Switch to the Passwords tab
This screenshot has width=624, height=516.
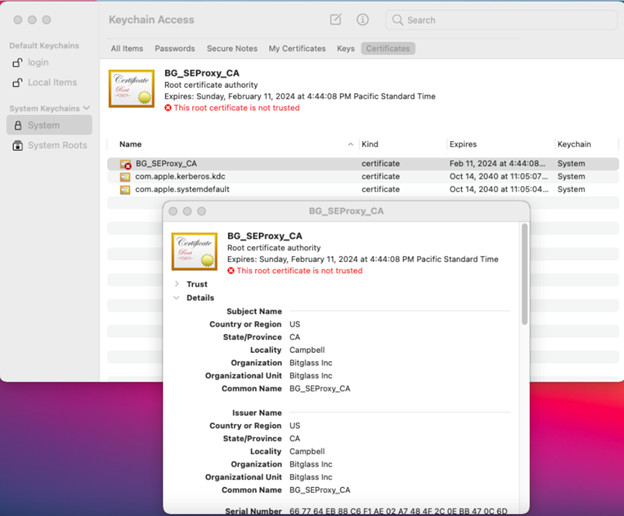click(175, 48)
